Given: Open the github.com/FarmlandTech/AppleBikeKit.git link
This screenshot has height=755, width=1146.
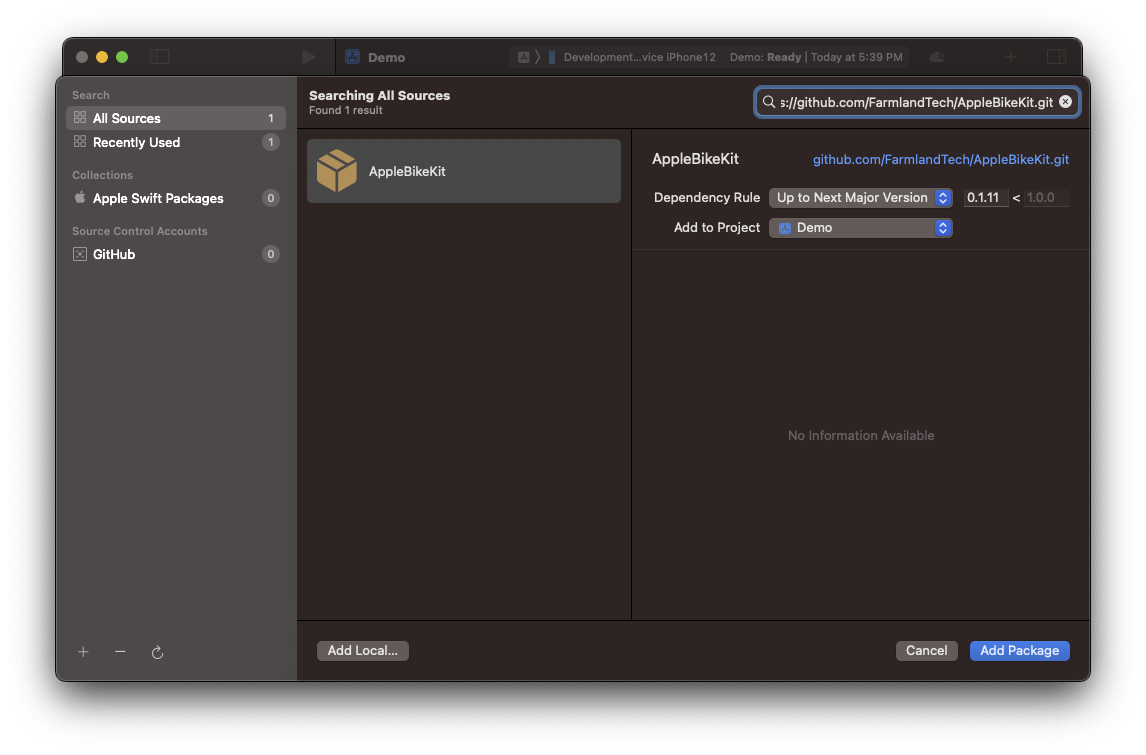Looking at the screenshot, I should (940, 159).
